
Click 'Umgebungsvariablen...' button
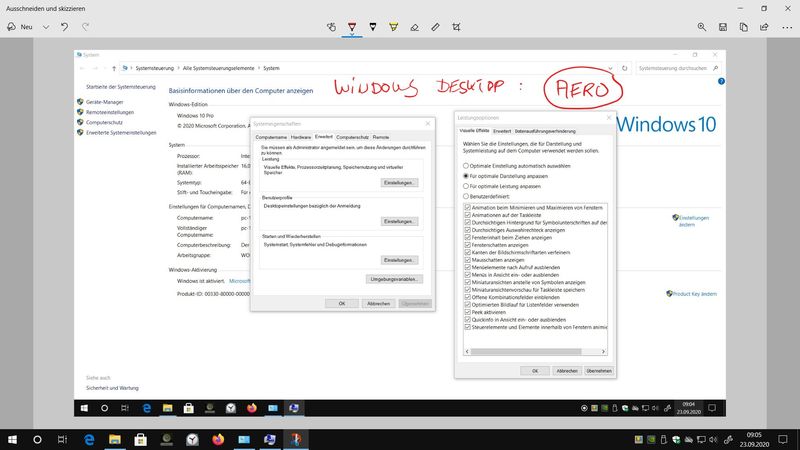(x=394, y=279)
